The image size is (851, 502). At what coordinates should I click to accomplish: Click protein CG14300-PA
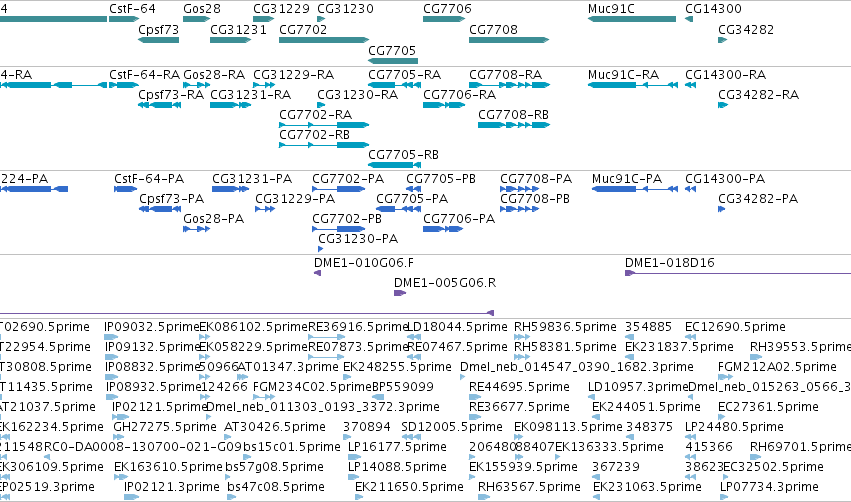[690, 189]
